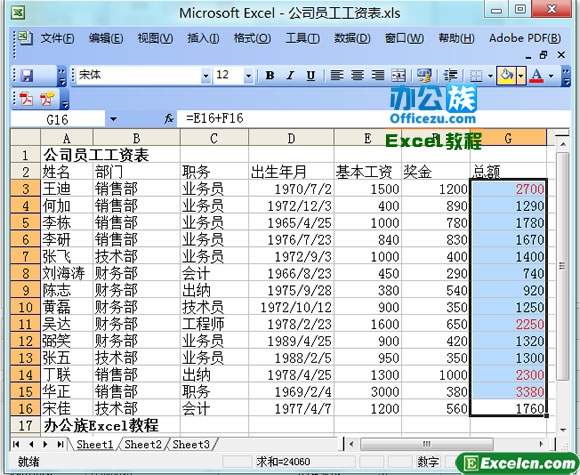
Task: Go to previous sheet tab button
Action: pos(31,444)
